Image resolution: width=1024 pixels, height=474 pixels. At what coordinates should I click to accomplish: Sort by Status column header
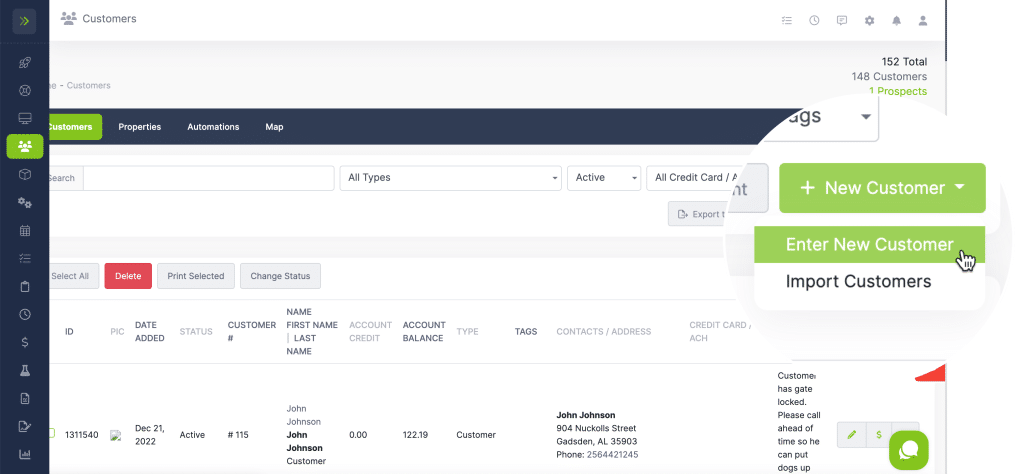196,332
